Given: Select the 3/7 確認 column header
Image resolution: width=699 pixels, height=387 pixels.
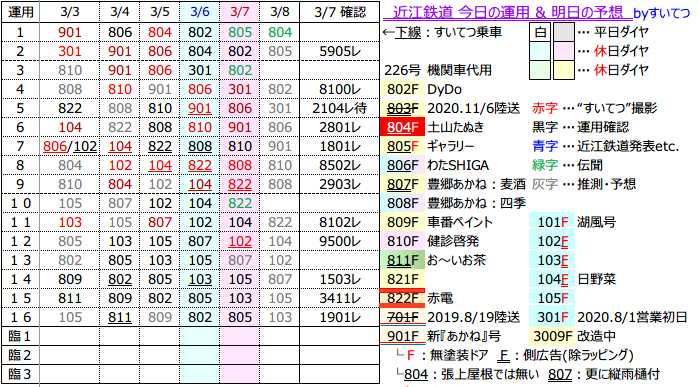Looking at the screenshot, I should pos(340,12).
